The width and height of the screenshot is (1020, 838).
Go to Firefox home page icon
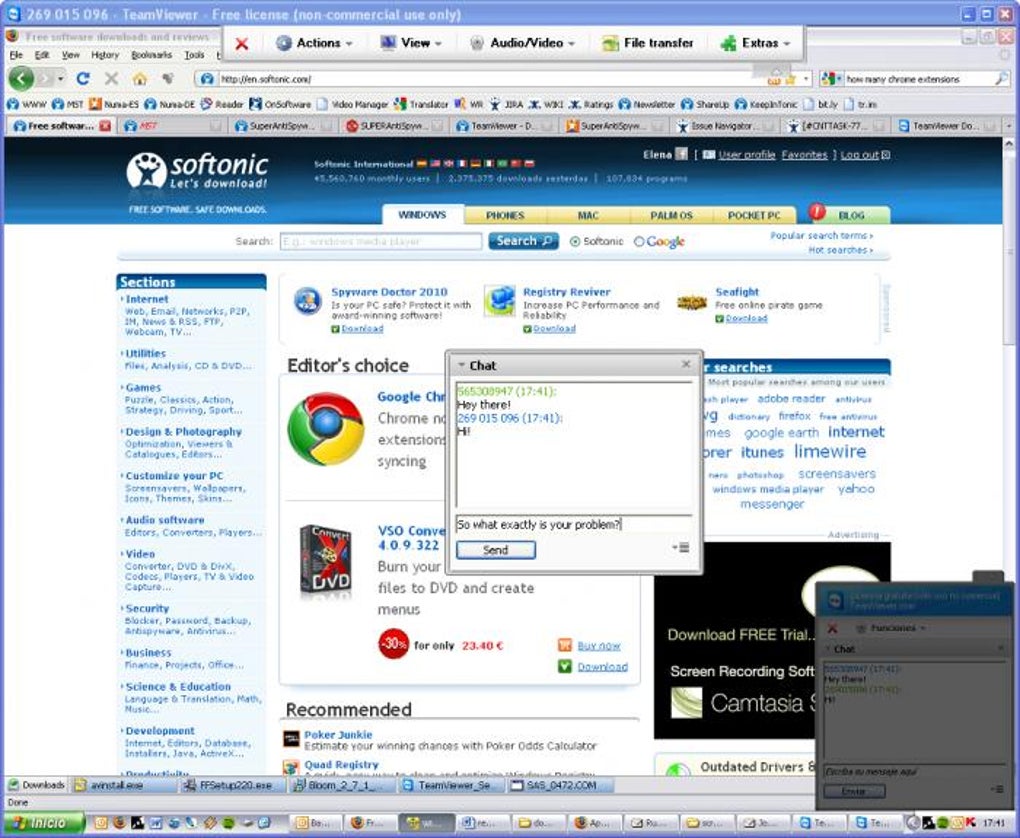(x=139, y=79)
